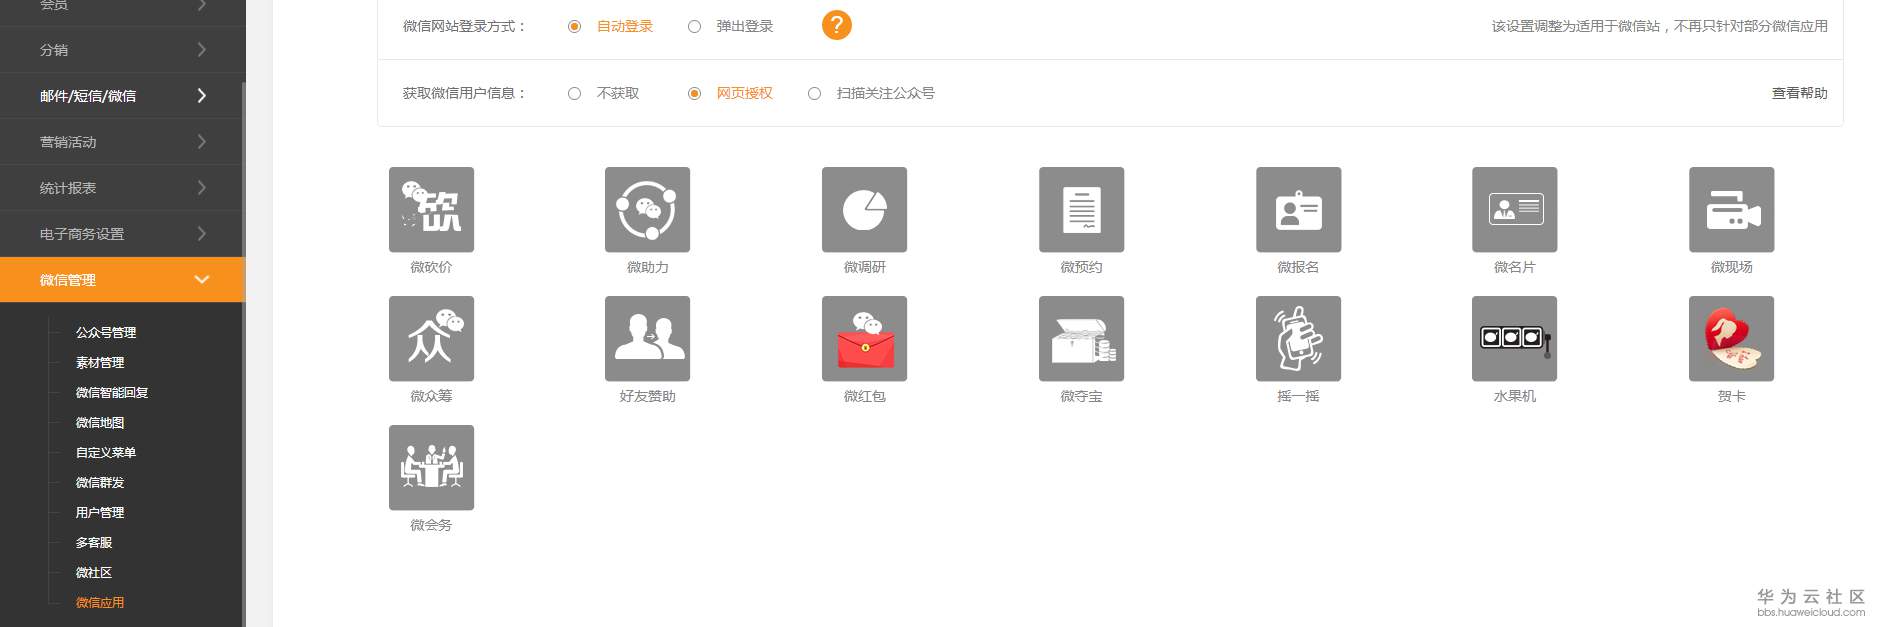Screen dimensions: 1879x627
Task: Select 扫描关注公众号 radio button
Action: 814,94
